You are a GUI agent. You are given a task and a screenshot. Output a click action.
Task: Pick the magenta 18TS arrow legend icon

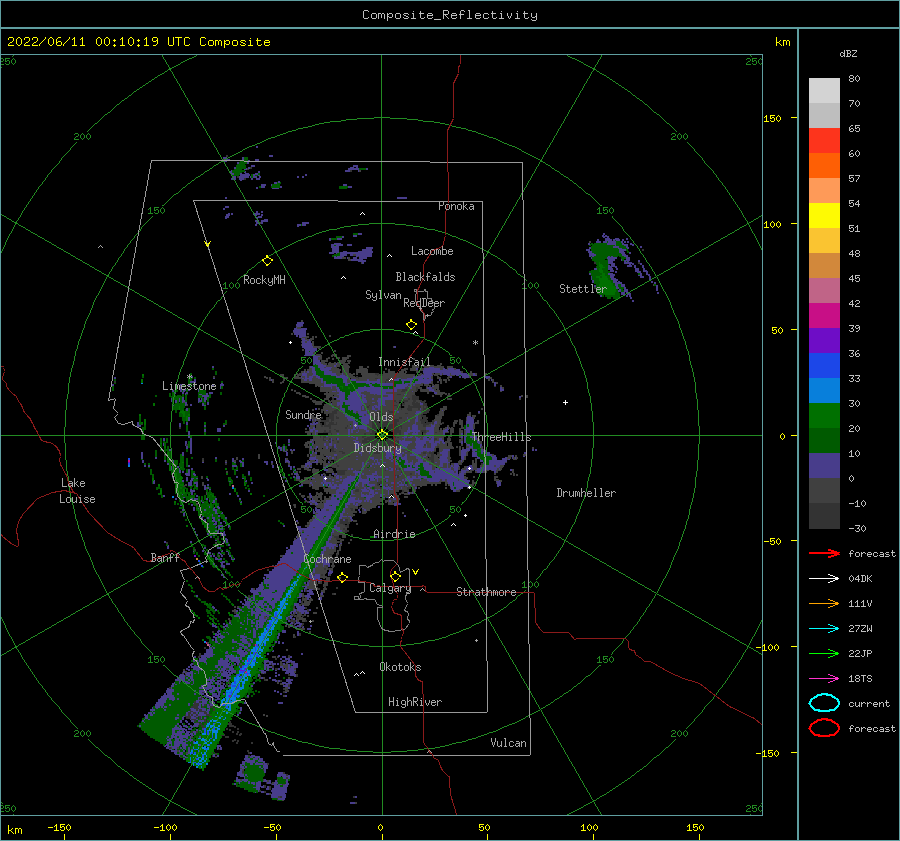point(824,679)
